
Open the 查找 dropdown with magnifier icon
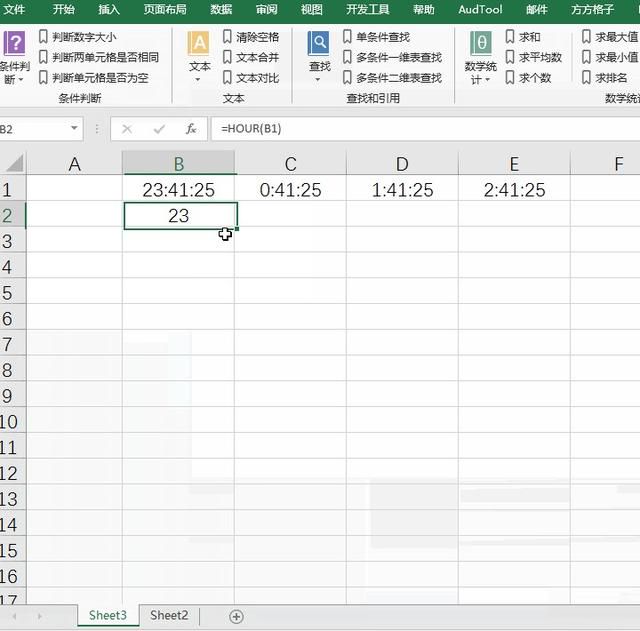coord(319,57)
